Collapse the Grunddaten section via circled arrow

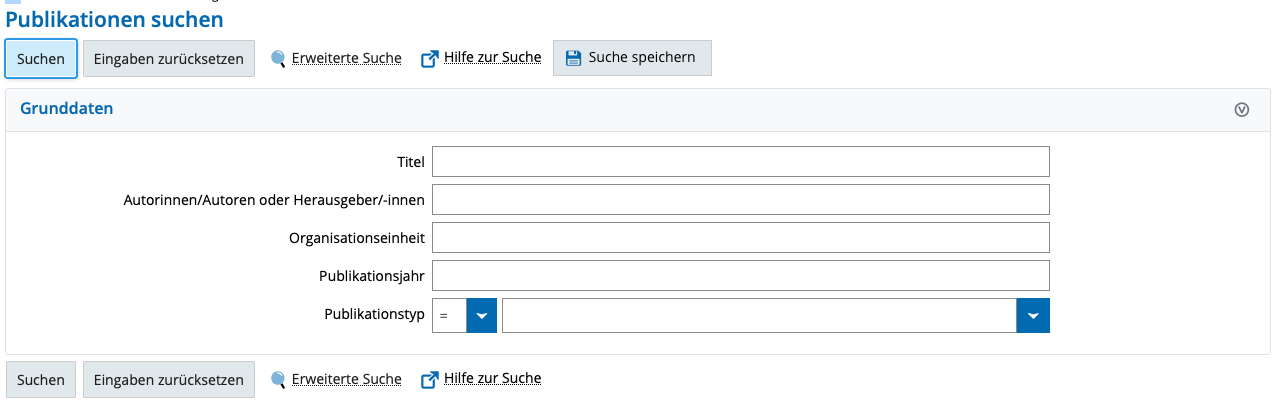pos(1242,109)
